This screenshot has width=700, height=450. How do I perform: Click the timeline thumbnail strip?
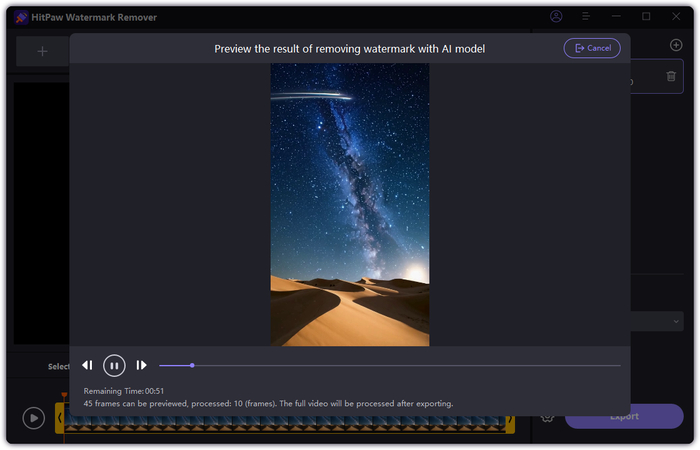pos(285,424)
